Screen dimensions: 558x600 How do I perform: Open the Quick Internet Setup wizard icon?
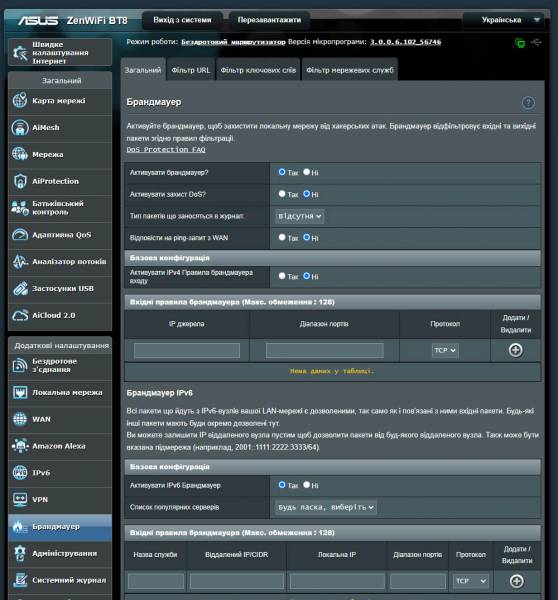tap(20, 52)
